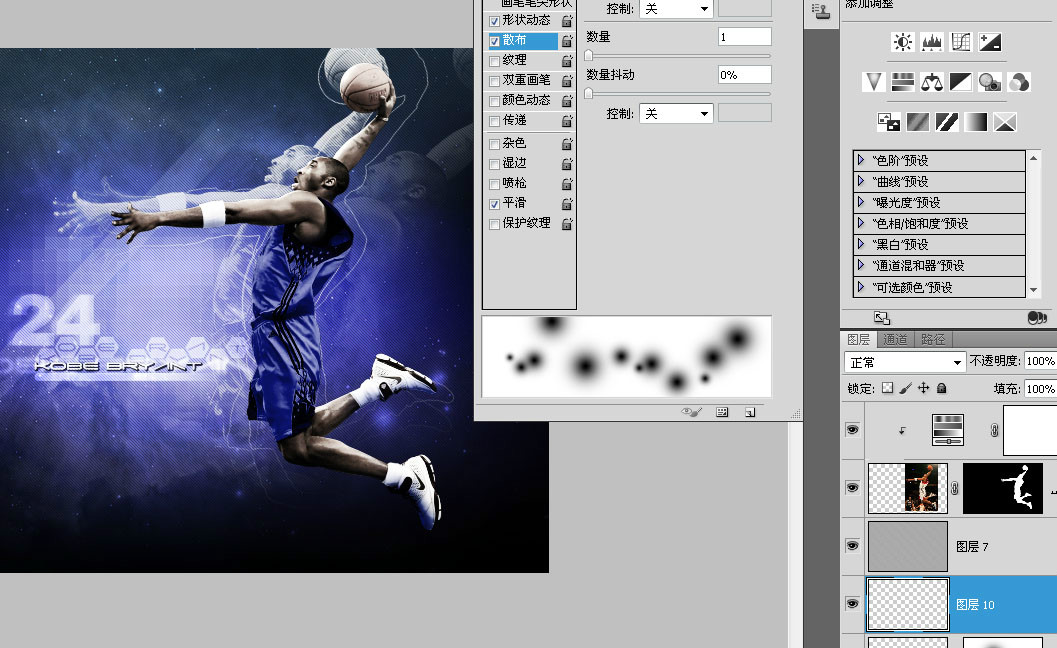Open Preset Manager icon below brush preview
This screenshot has width=1057, height=648.
pyautogui.click(x=722, y=412)
